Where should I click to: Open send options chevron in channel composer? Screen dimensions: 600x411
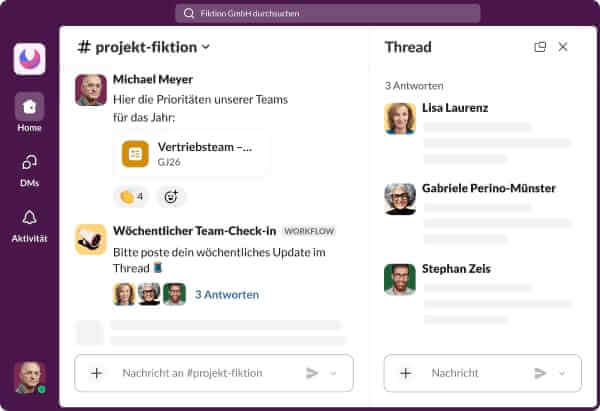333,373
